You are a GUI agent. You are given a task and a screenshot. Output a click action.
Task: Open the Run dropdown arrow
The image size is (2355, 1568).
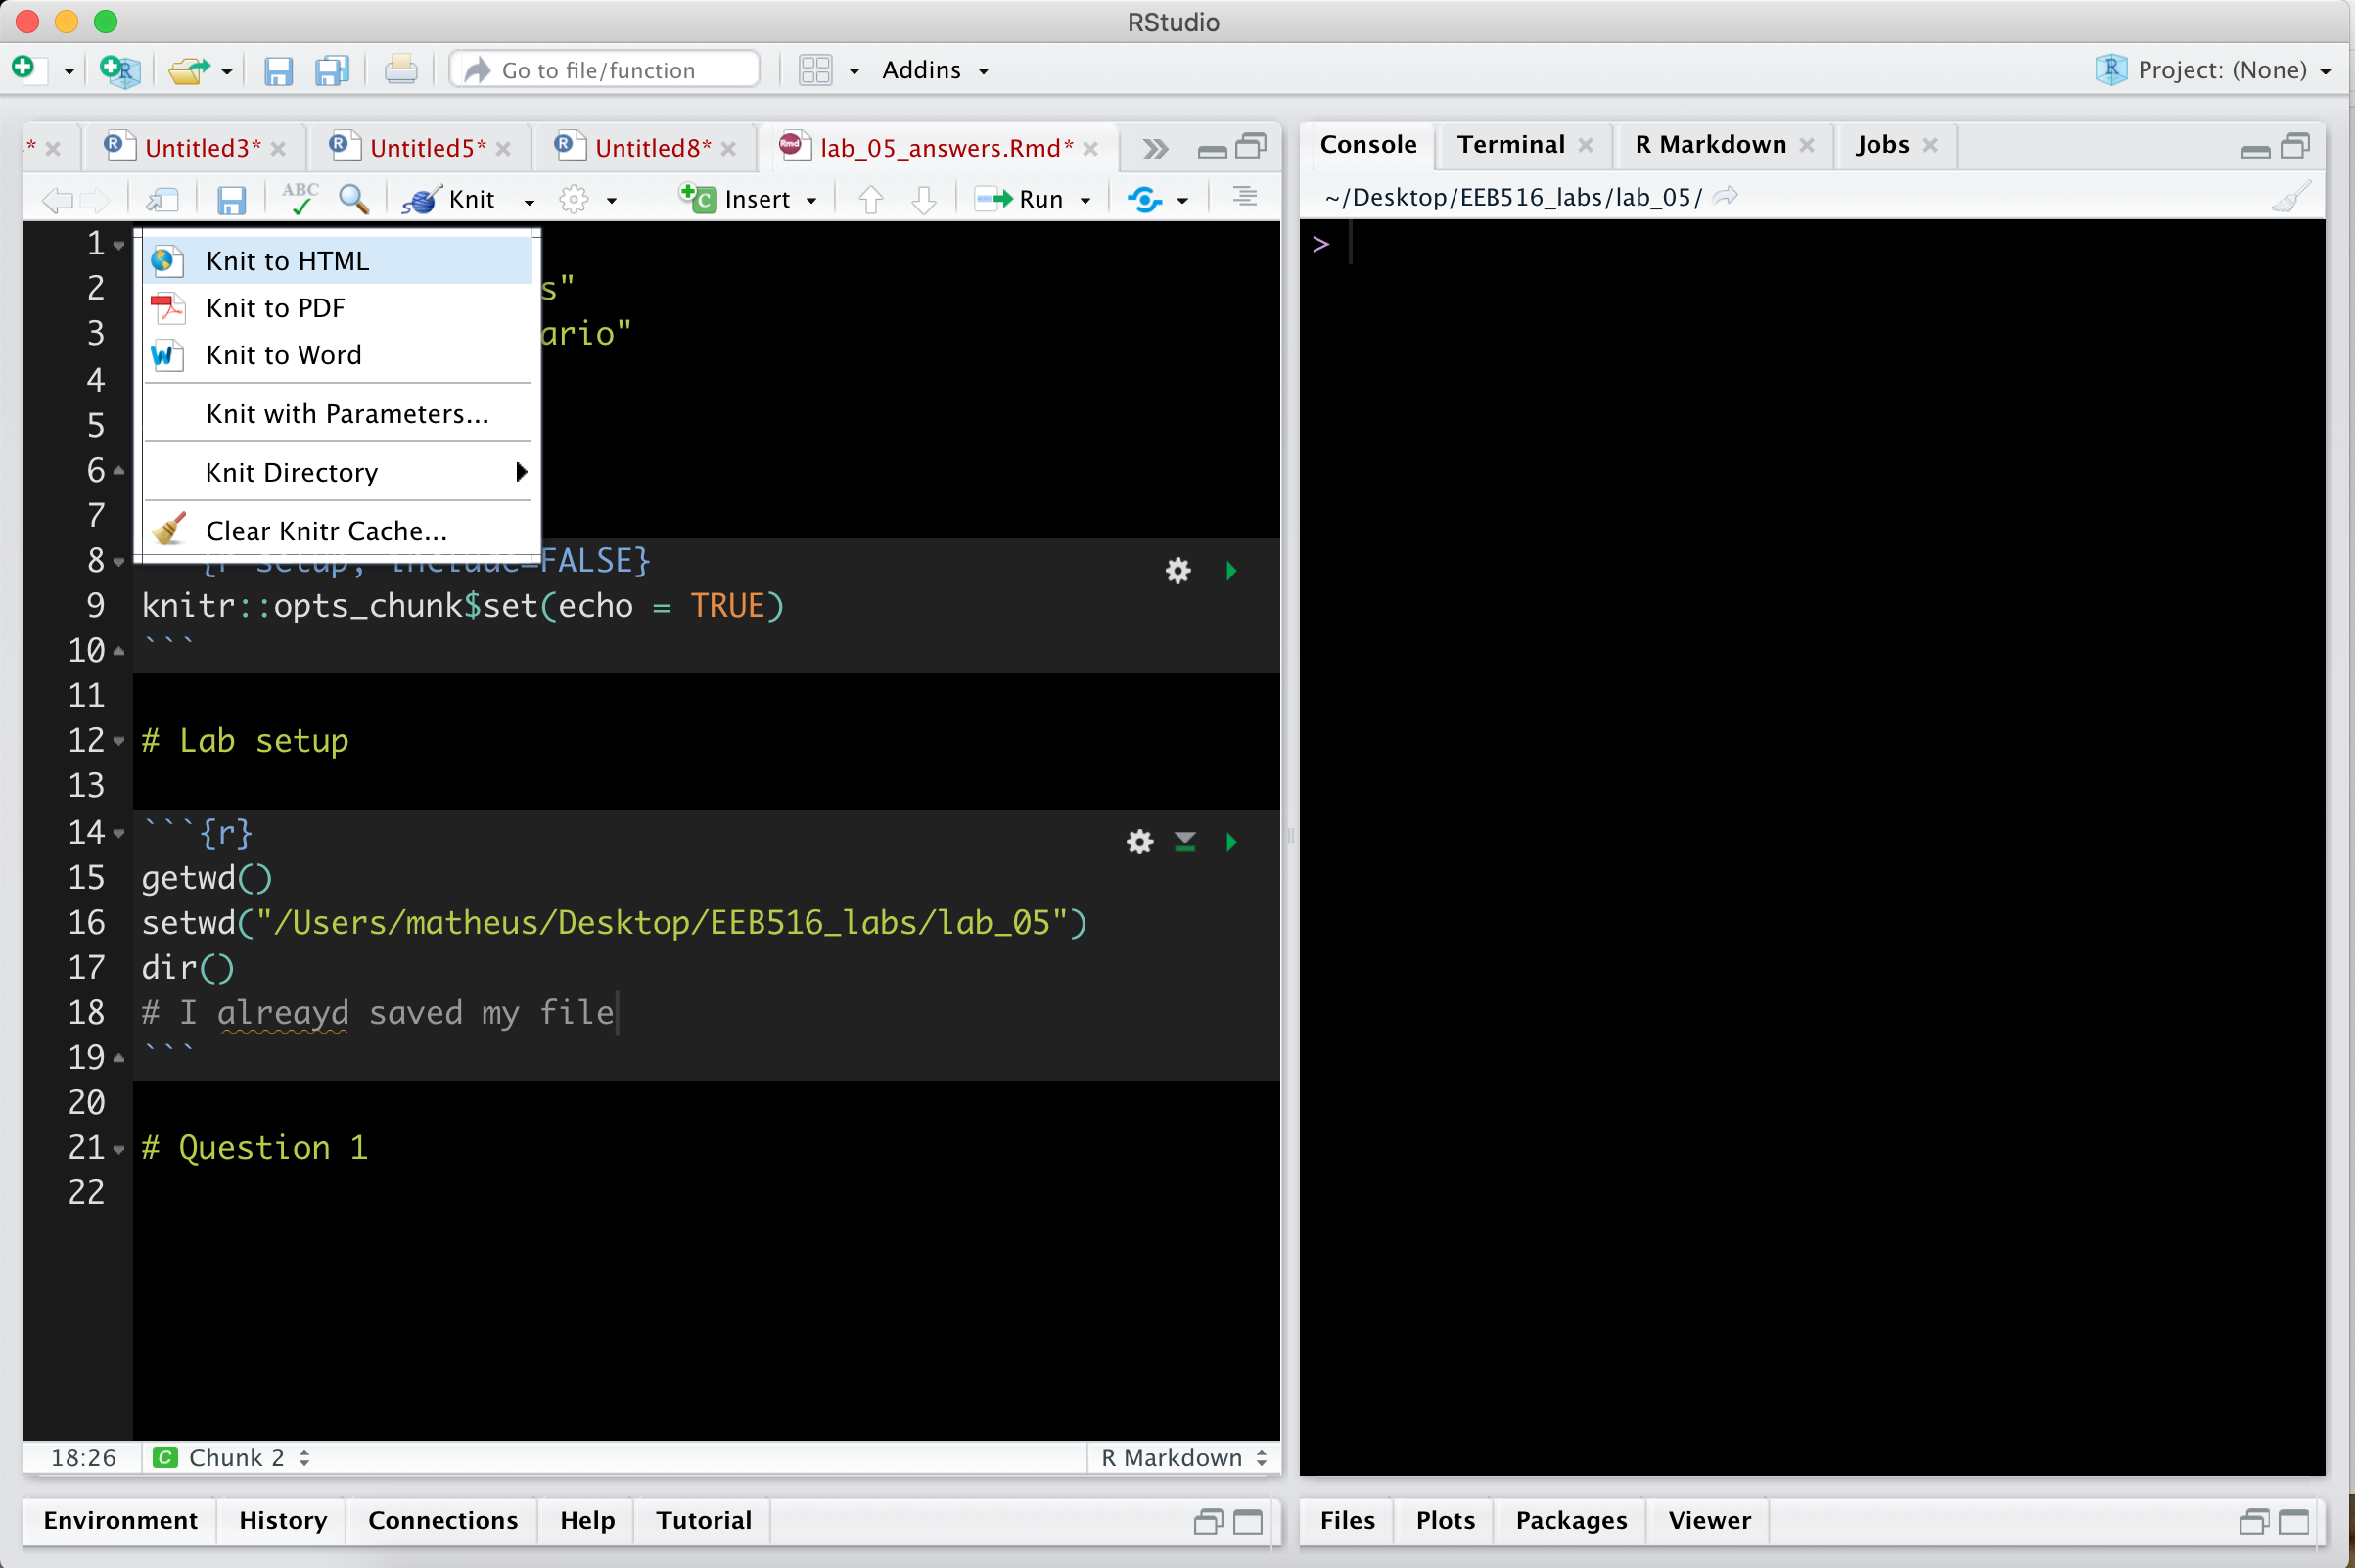tap(1085, 200)
